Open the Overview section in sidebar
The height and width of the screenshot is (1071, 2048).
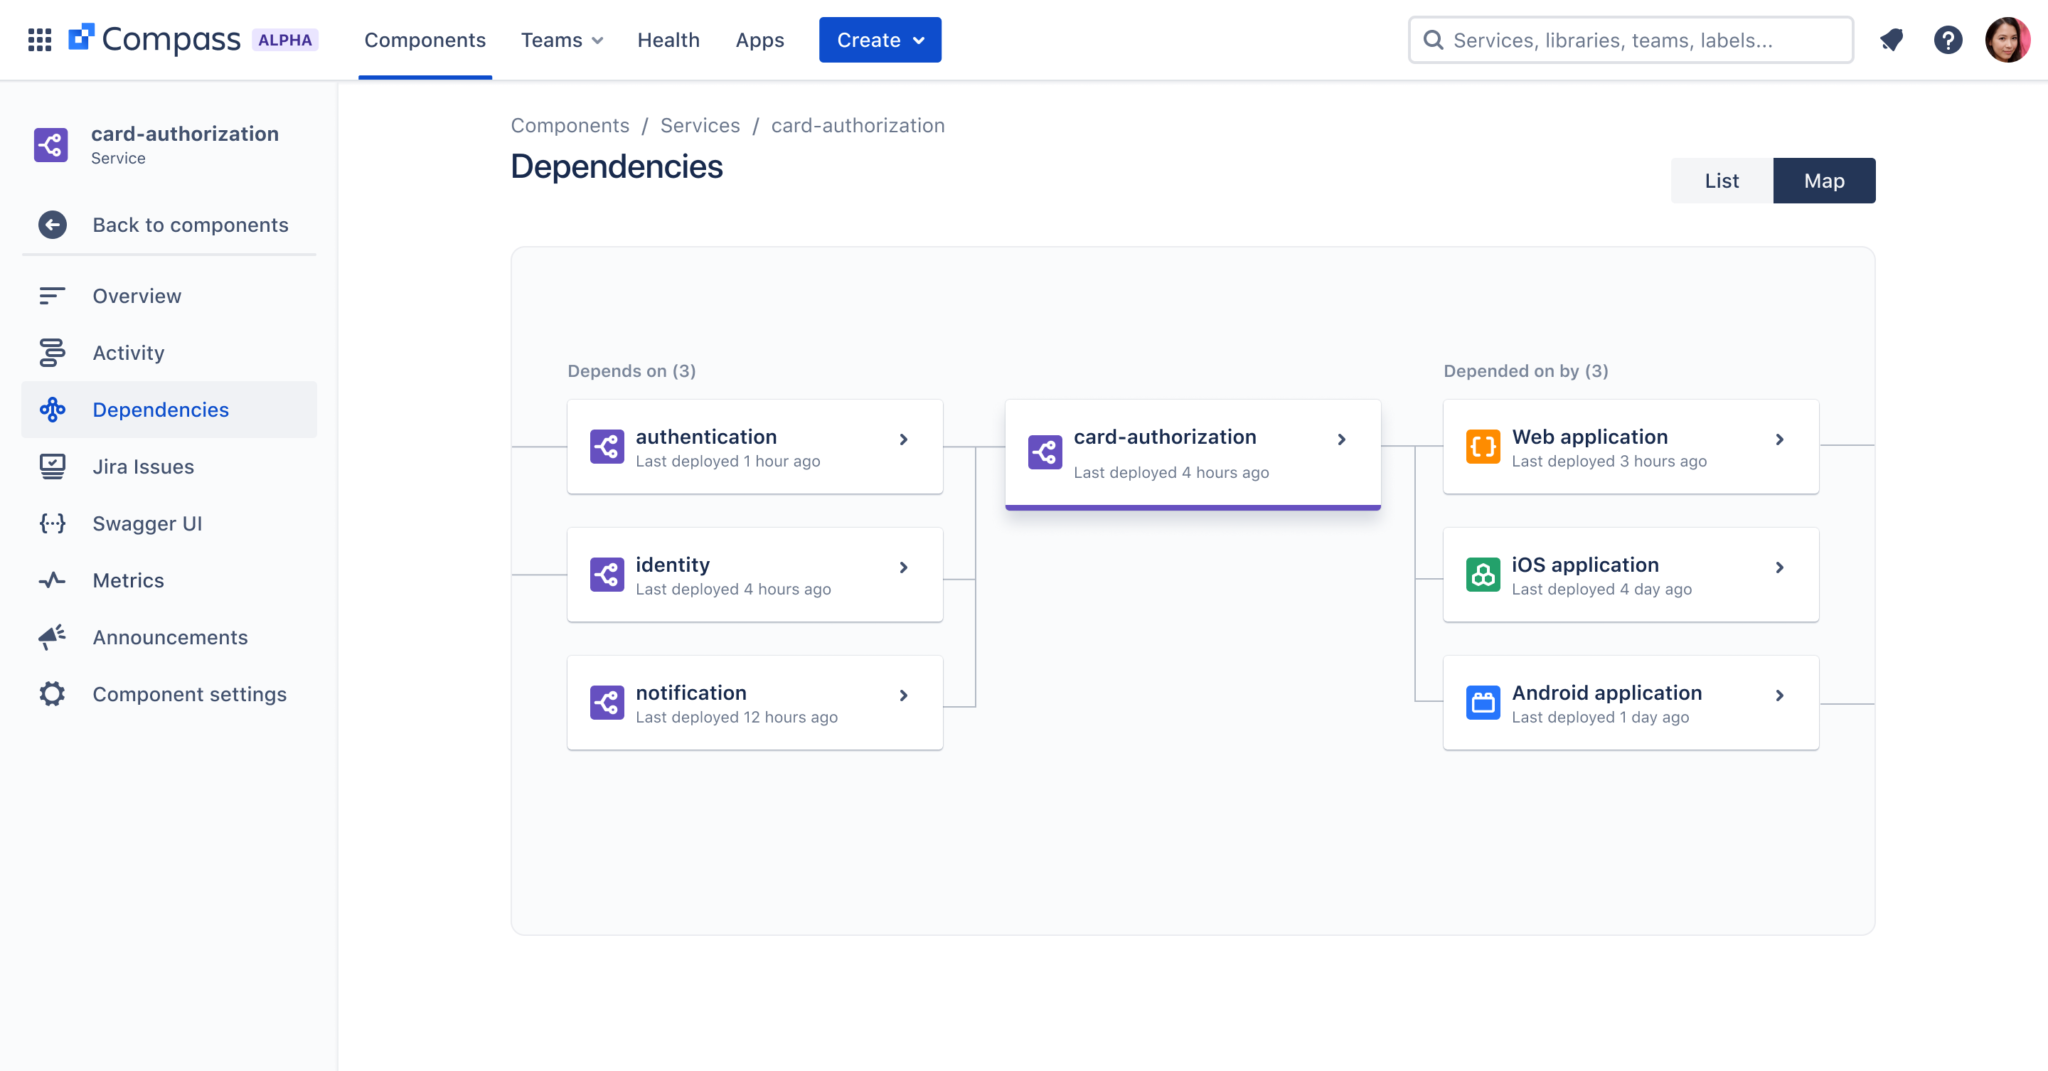coord(136,296)
